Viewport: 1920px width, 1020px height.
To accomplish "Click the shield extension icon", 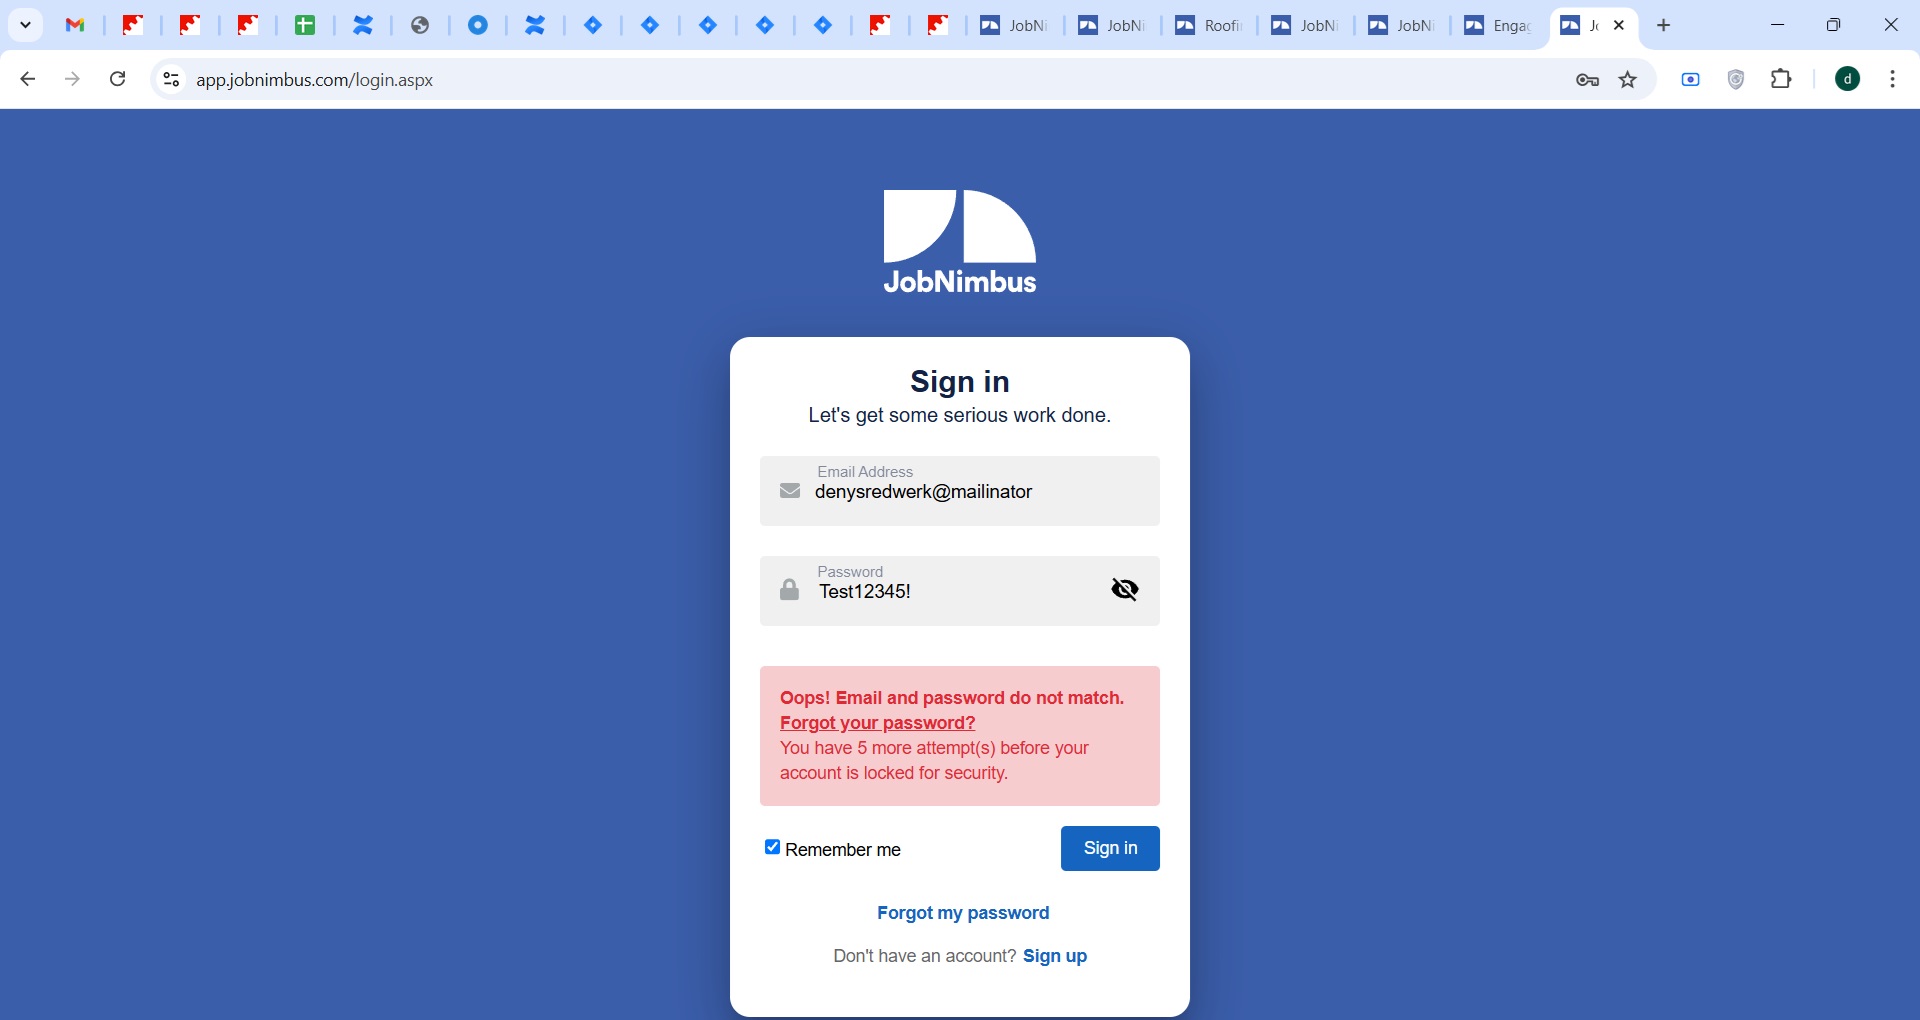I will (x=1736, y=79).
